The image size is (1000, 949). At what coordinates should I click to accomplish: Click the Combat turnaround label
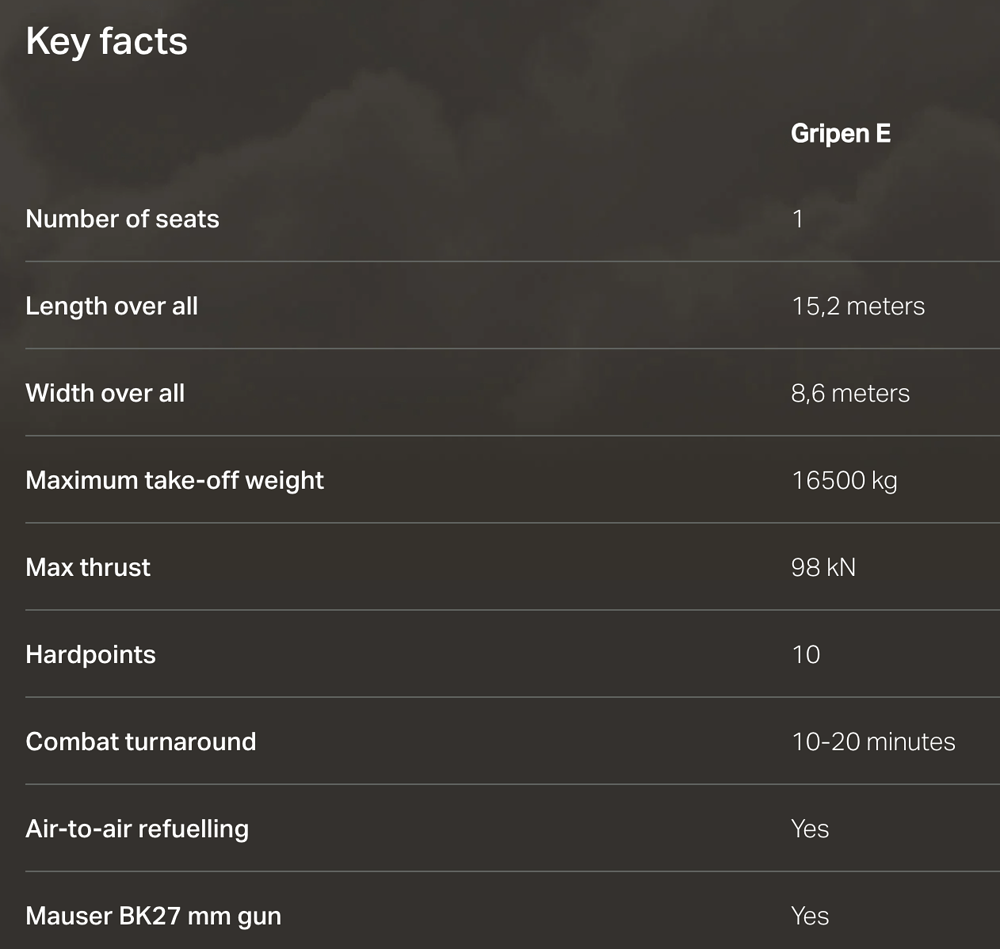pyautogui.click(x=141, y=742)
